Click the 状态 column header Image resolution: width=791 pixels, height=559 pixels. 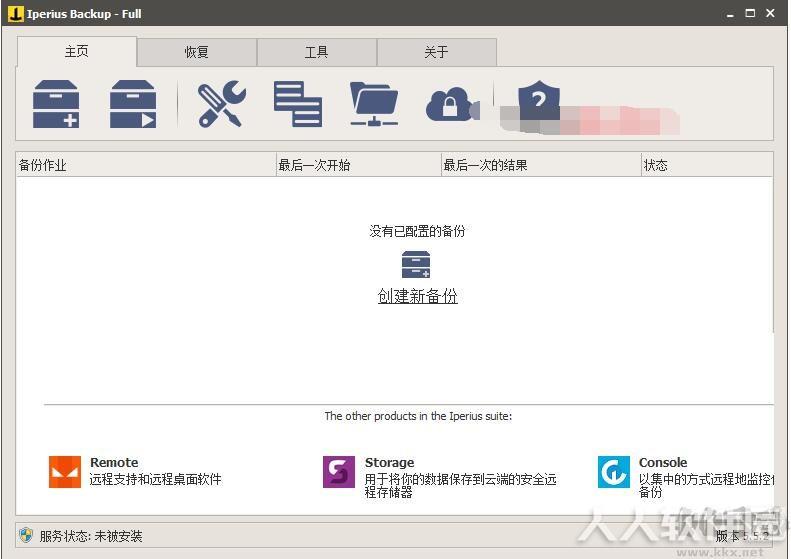coord(707,165)
